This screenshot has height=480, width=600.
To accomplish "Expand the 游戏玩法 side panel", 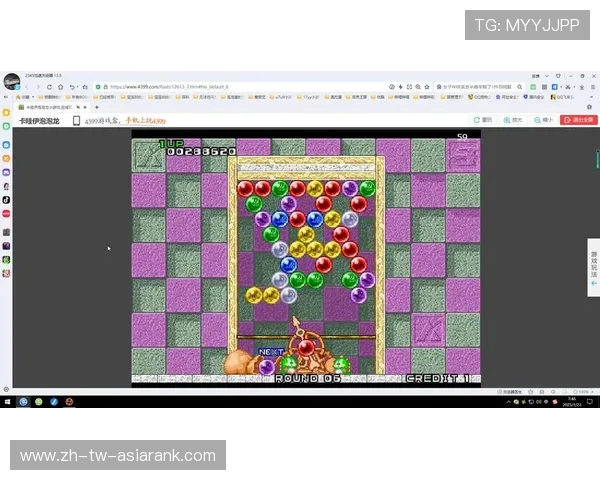I will [x=593, y=265].
